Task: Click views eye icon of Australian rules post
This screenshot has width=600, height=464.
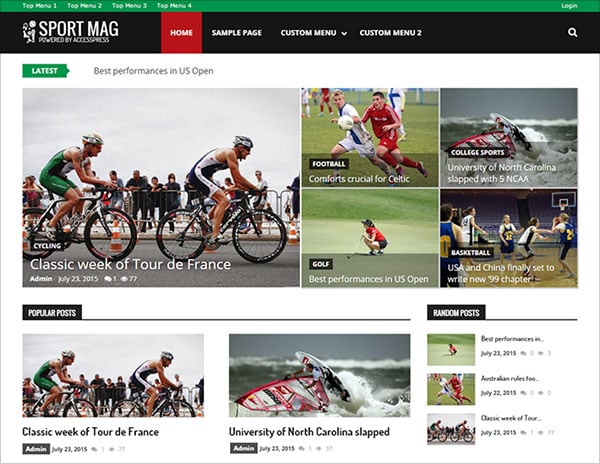Action: click(541, 393)
